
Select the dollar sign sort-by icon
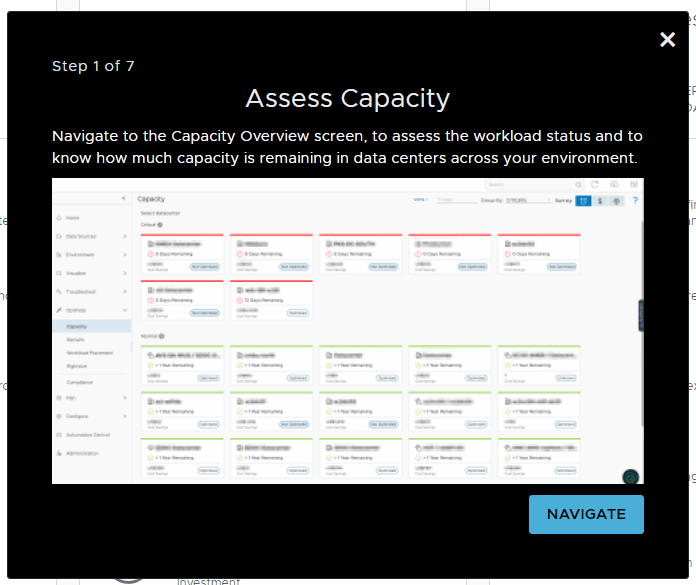pos(599,200)
